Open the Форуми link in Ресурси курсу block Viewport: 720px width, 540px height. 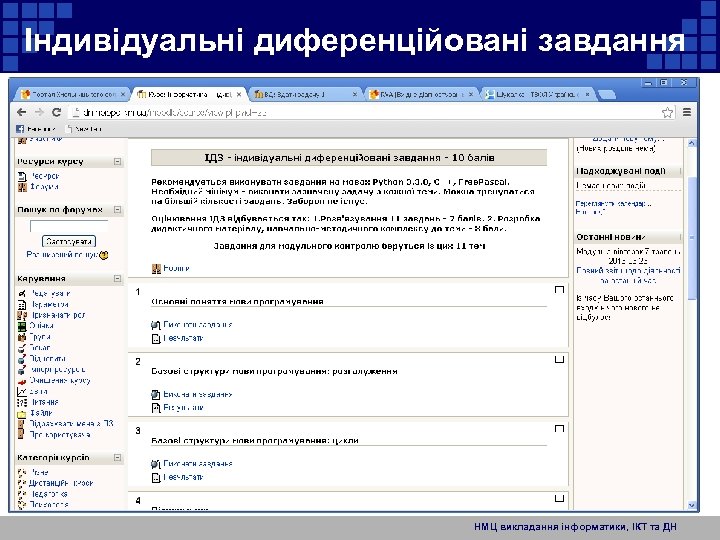click(44, 187)
